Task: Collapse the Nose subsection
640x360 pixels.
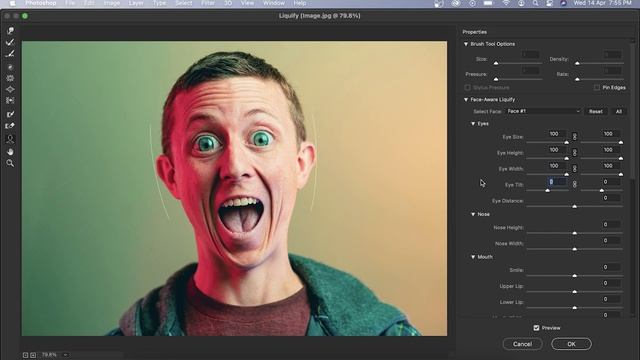Action: (x=473, y=214)
